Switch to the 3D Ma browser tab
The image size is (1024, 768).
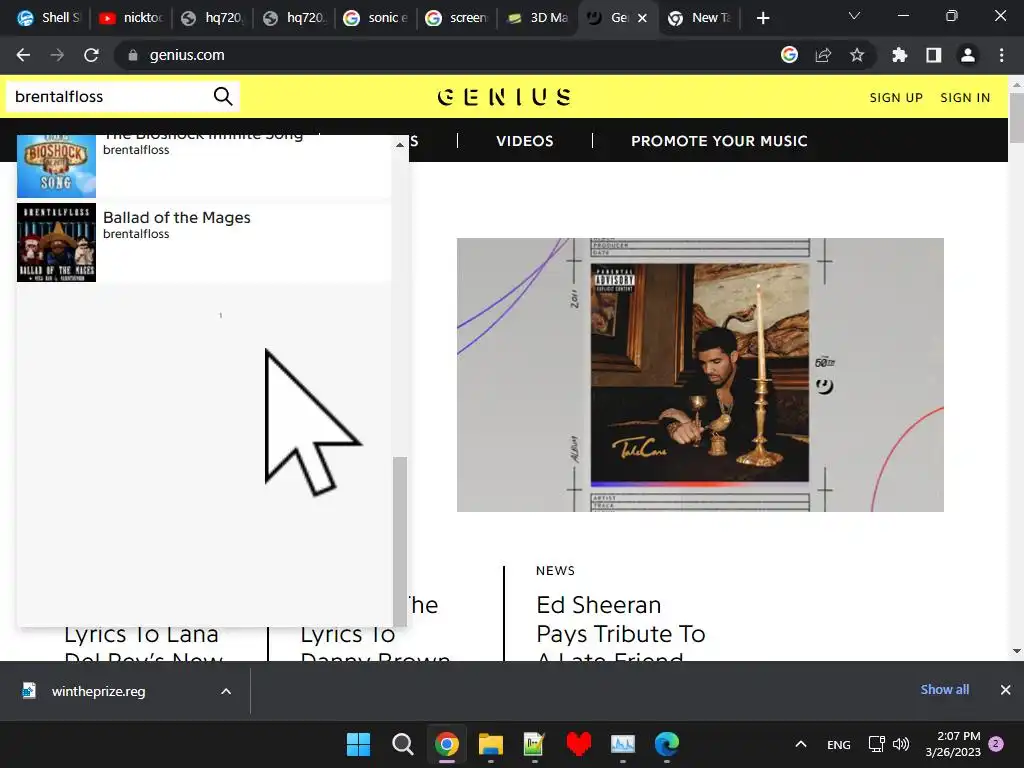click(x=539, y=18)
